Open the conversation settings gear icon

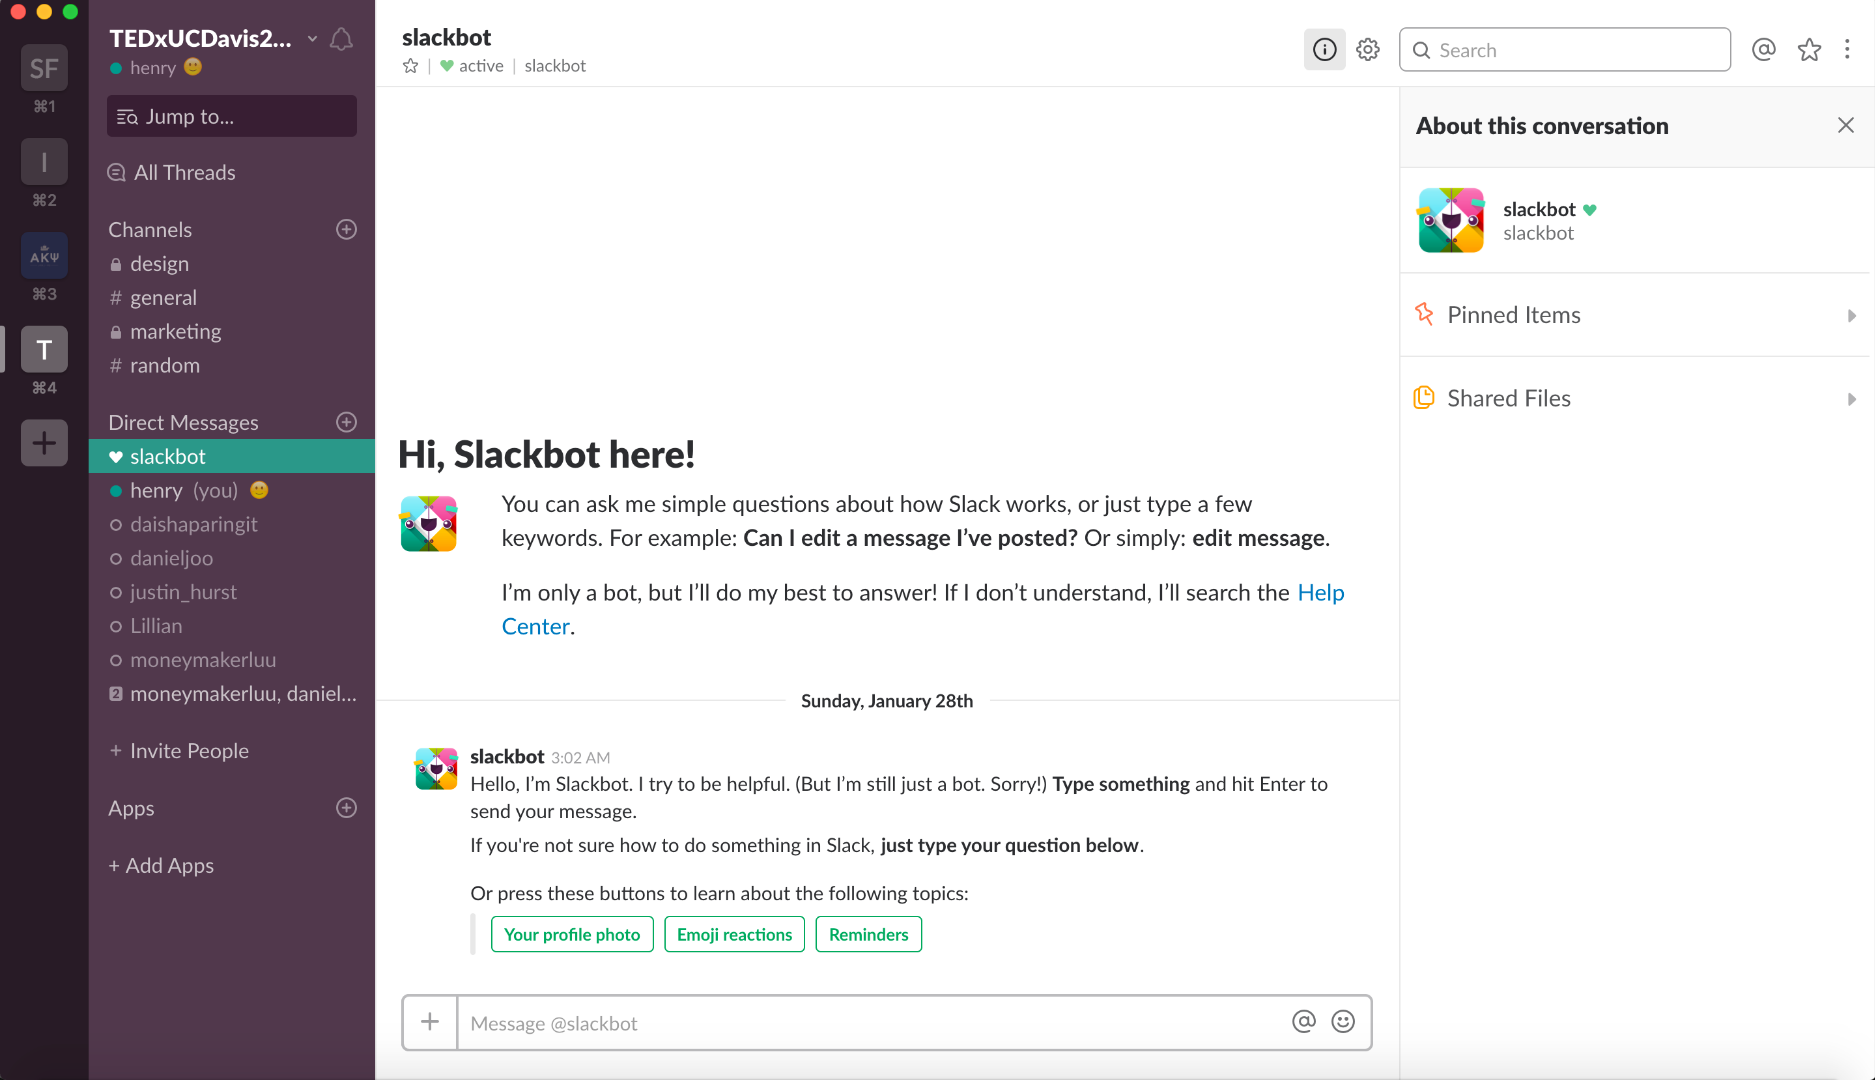1368,50
